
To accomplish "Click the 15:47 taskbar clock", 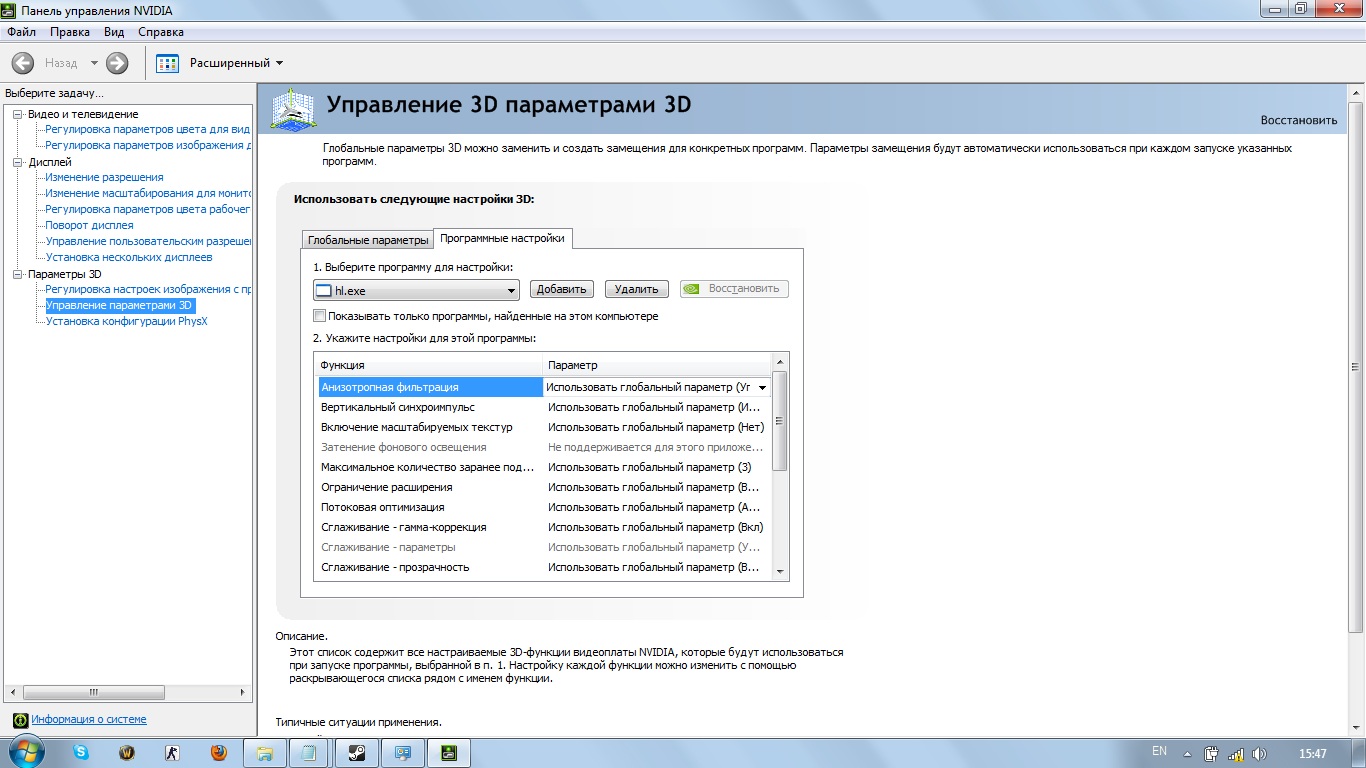I will 1312,753.
